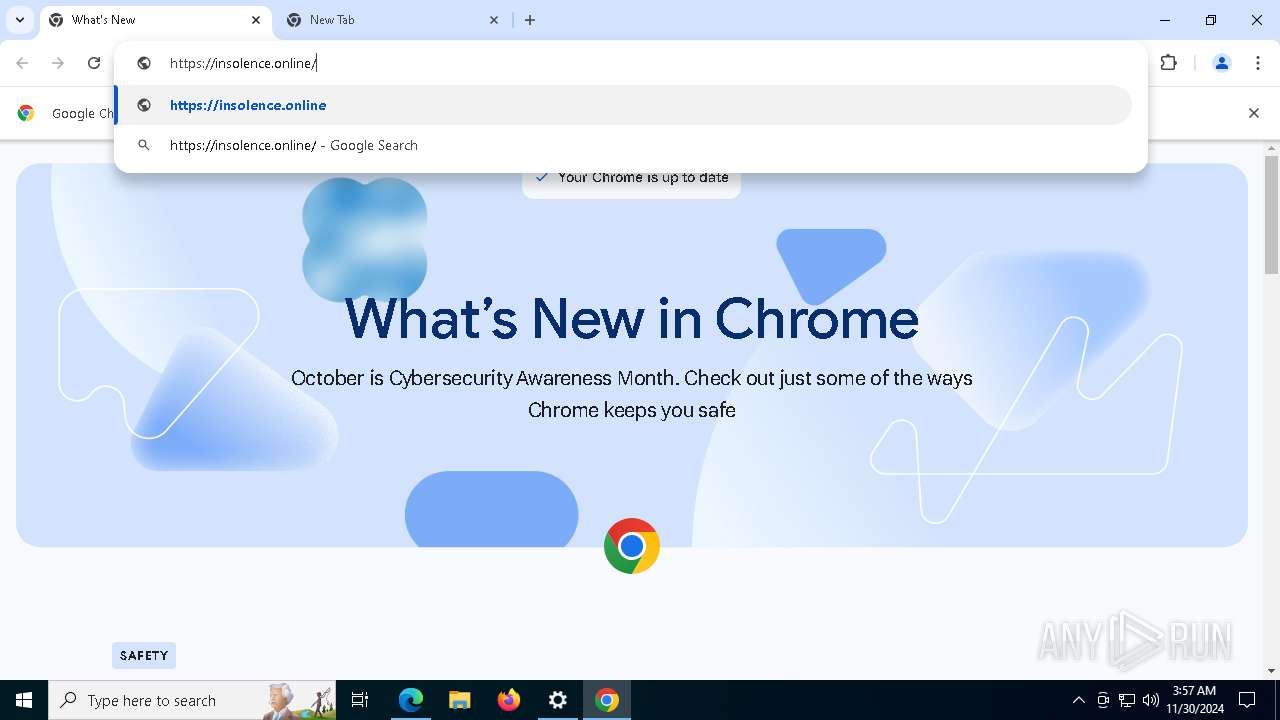Switch to the What's New tab
This screenshot has height=720, width=1280.
coord(155,20)
